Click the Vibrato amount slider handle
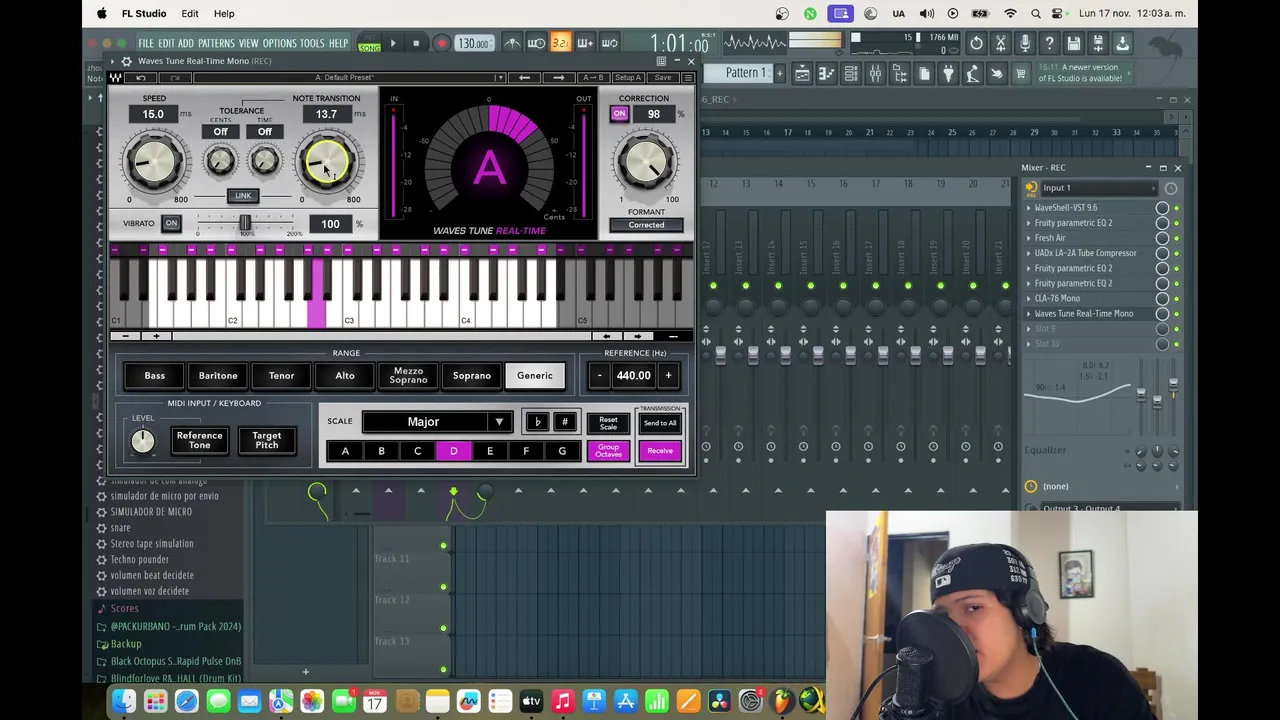 coord(245,223)
